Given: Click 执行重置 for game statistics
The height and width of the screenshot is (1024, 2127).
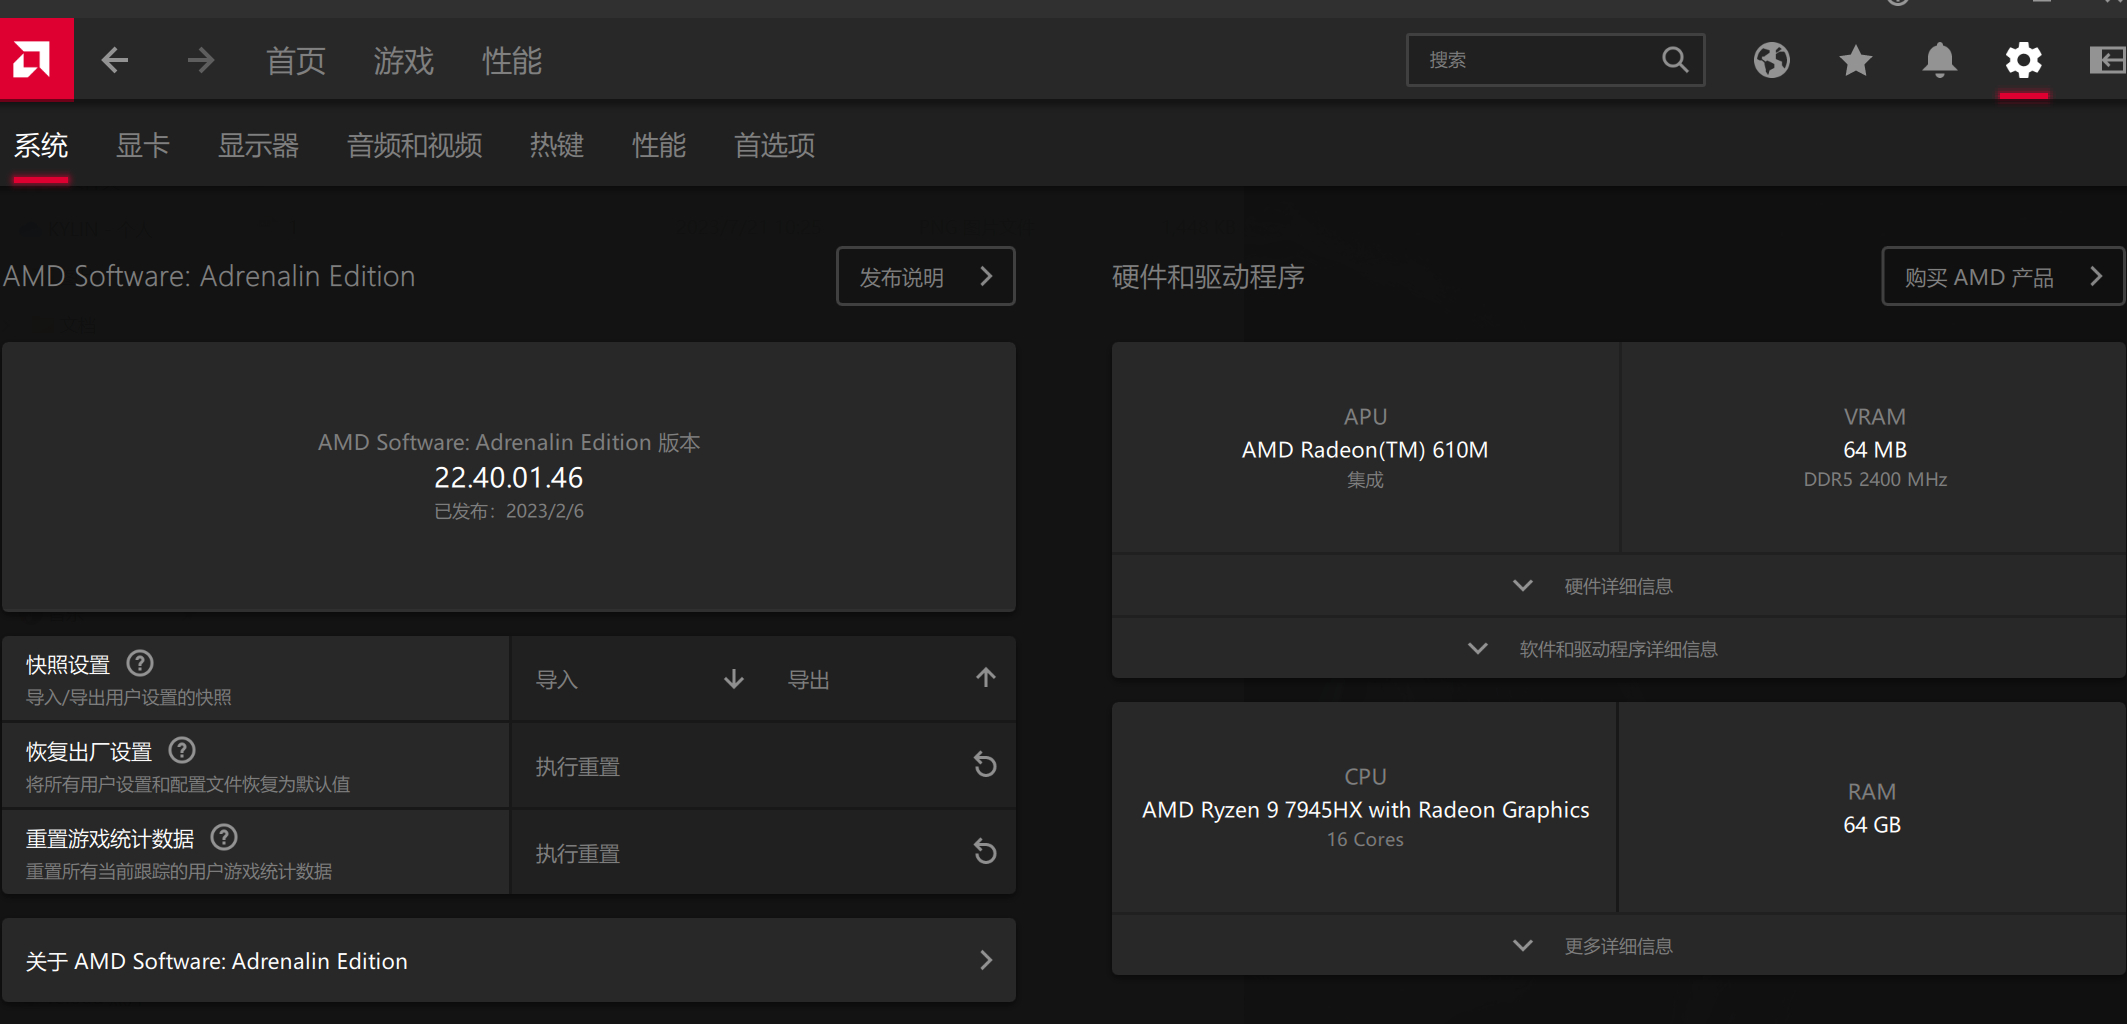Looking at the screenshot, I should (764, 853).
